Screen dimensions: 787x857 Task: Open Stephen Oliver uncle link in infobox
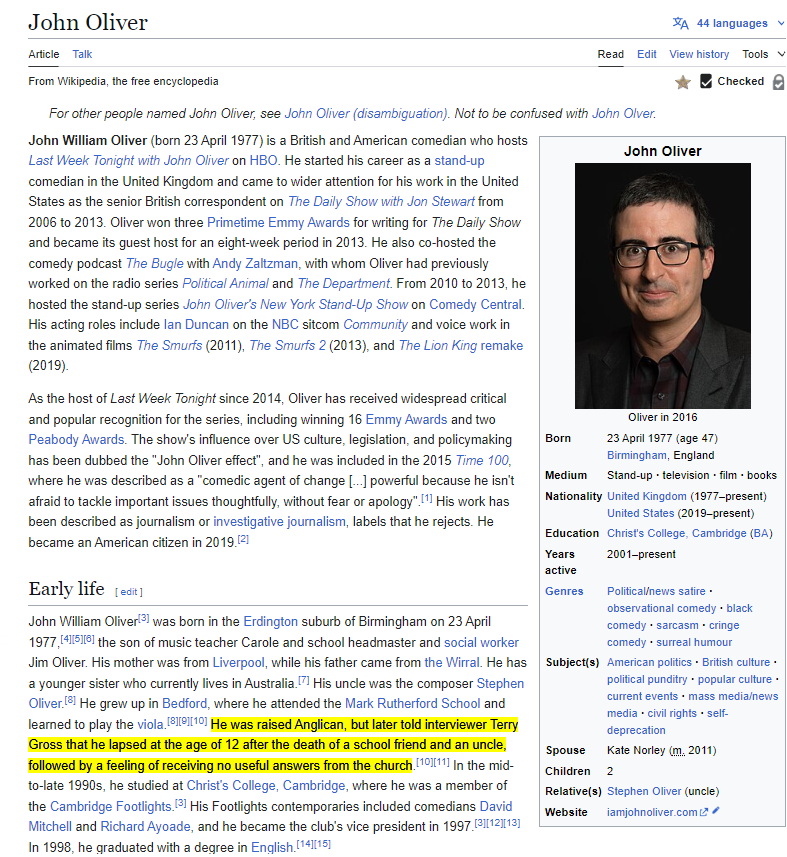click(644, 791)
